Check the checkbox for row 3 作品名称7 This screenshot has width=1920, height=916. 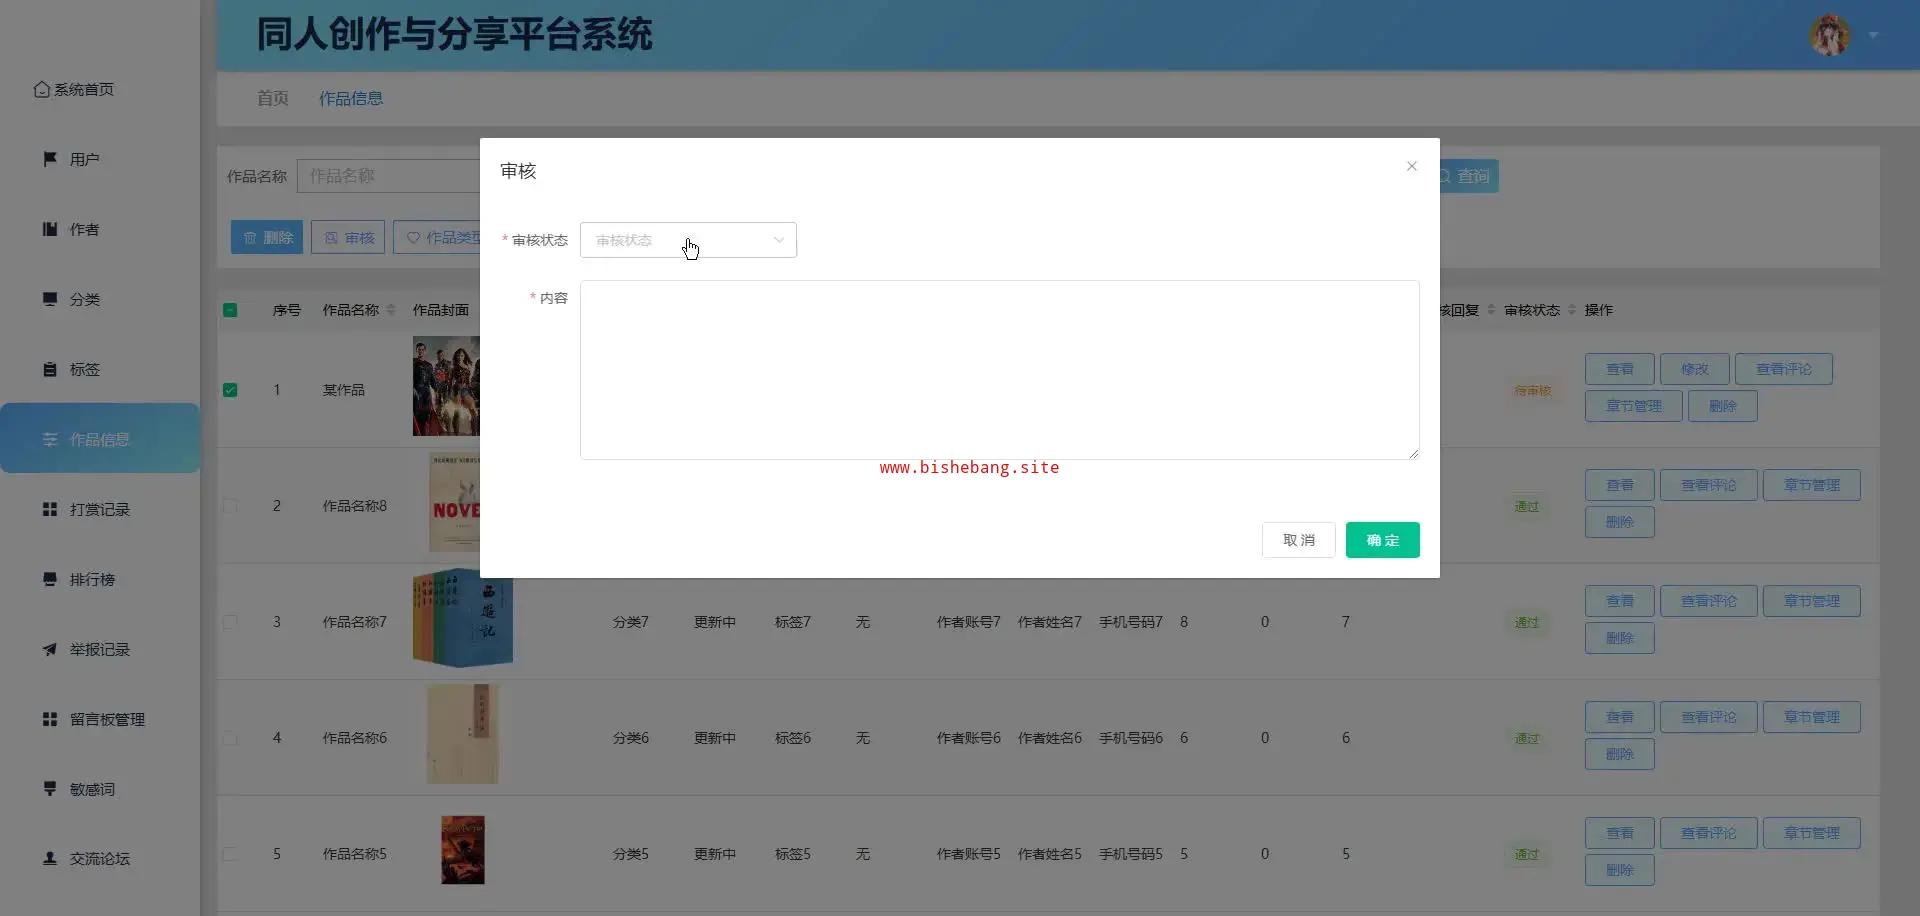230,622
